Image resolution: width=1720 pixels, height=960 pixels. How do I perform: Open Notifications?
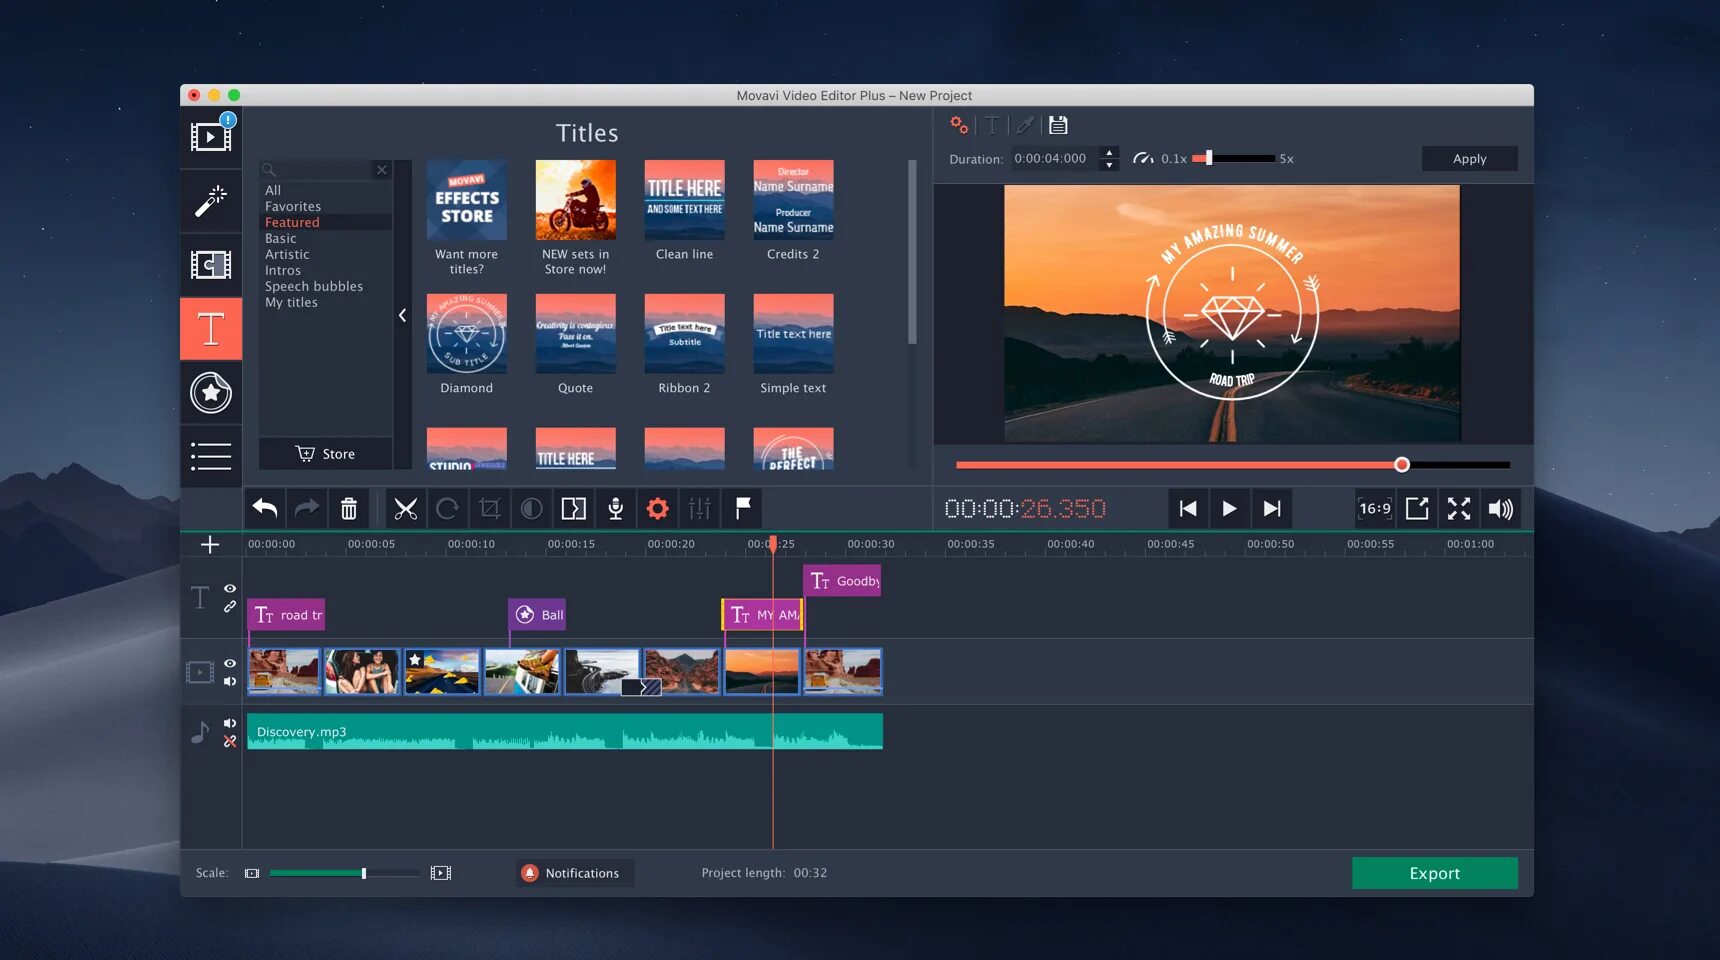click(575, 873)
